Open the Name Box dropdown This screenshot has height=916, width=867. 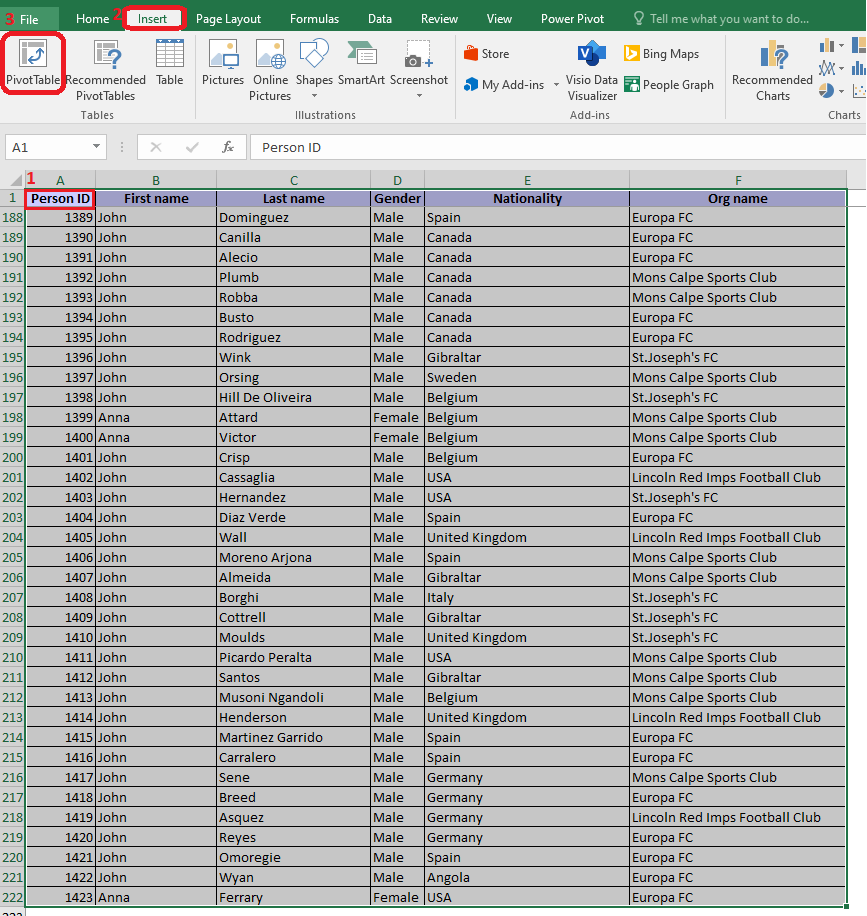point(97,147)
